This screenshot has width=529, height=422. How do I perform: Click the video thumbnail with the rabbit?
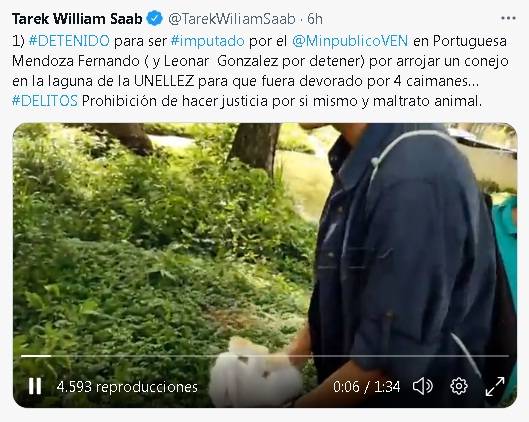tap(265, 265)
